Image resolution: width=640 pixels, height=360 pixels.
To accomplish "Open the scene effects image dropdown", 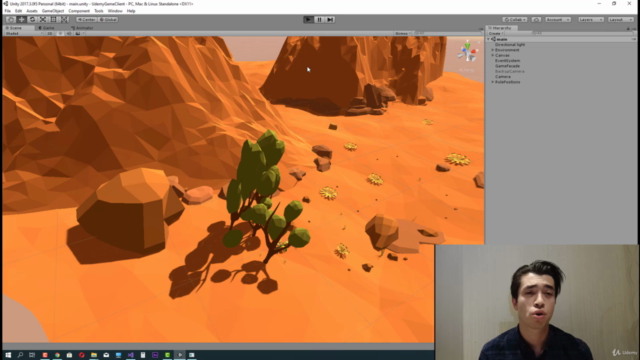I will click(x=80, y=33).
